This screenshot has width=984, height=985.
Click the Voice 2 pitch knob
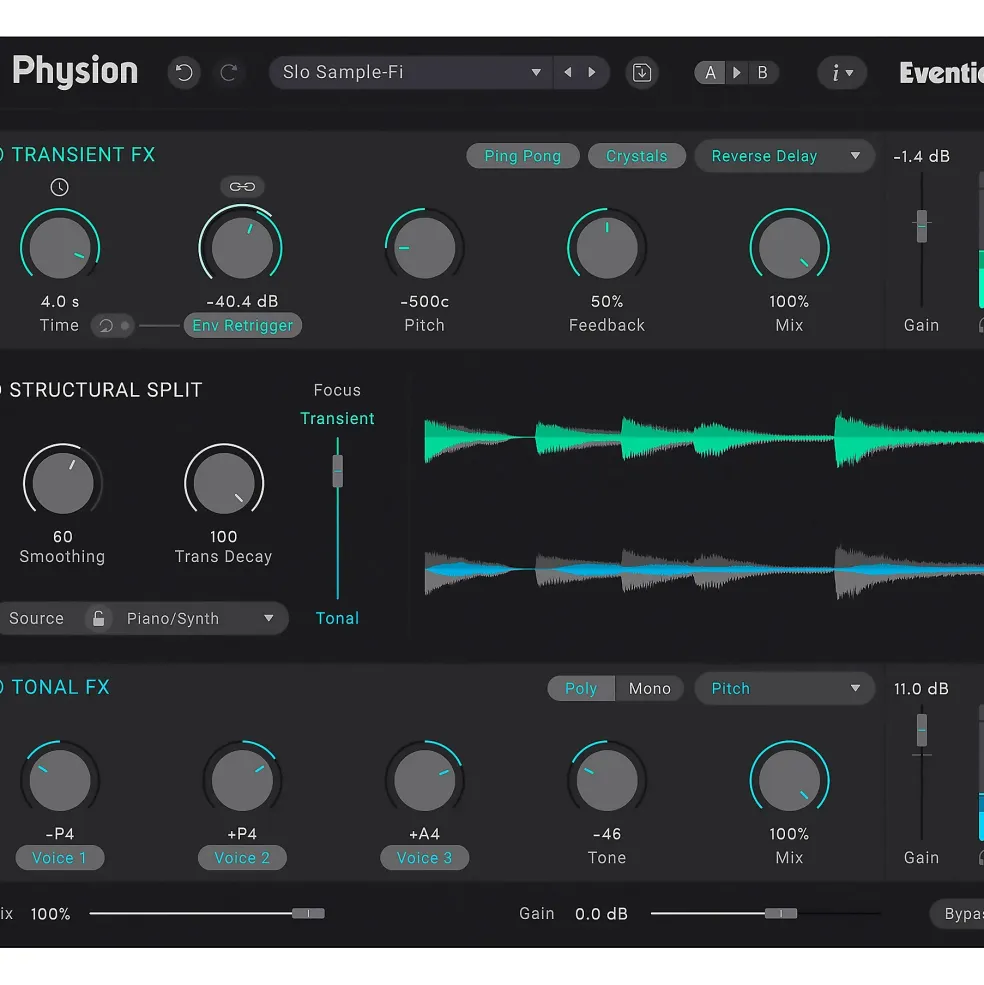point(242,780)
